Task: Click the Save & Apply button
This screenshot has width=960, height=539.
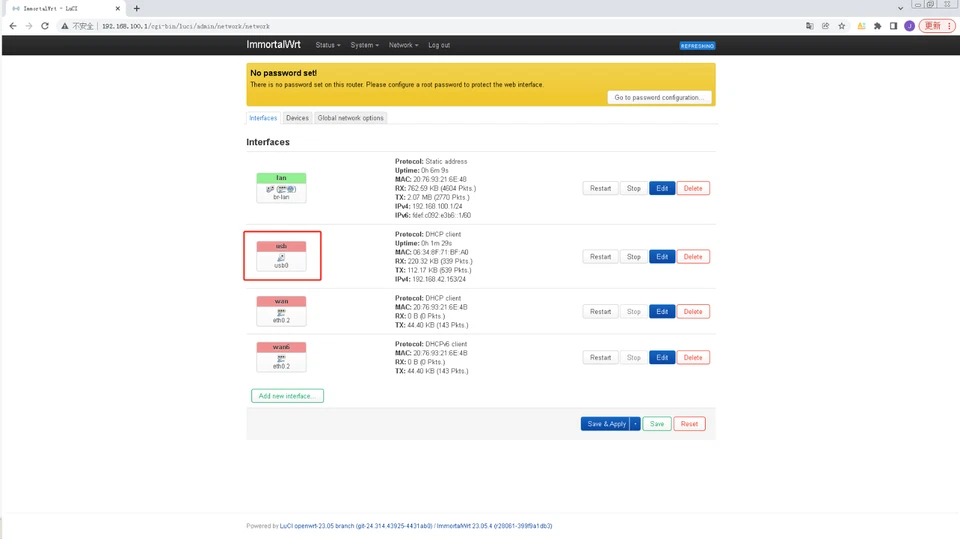Action: point(606,424)
